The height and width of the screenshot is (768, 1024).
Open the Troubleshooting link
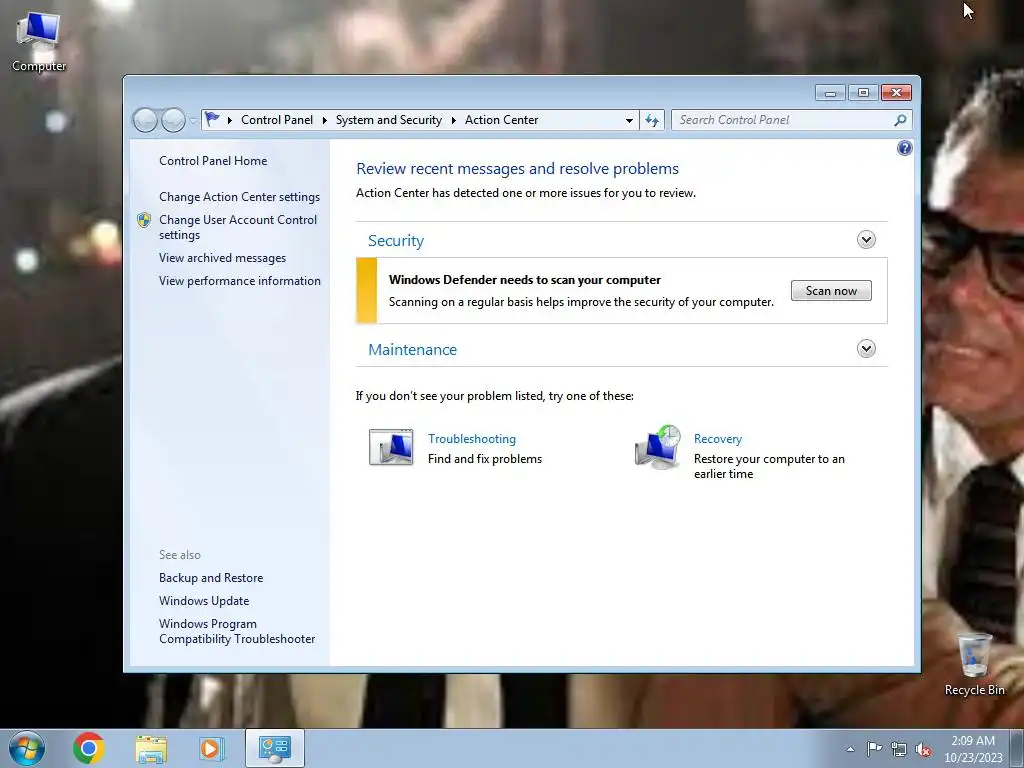pos(472,439)
